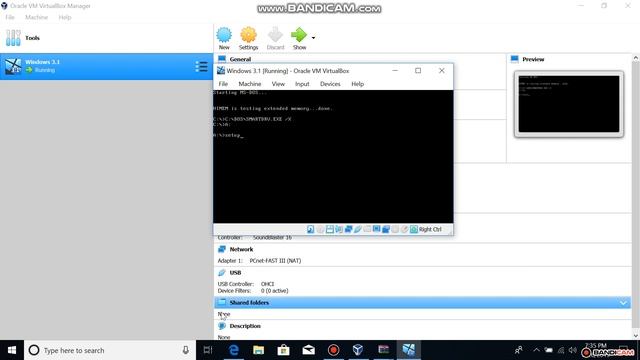Click the audio icon in the VM status bar
The image size is (640, 360).
coord(339,229)
